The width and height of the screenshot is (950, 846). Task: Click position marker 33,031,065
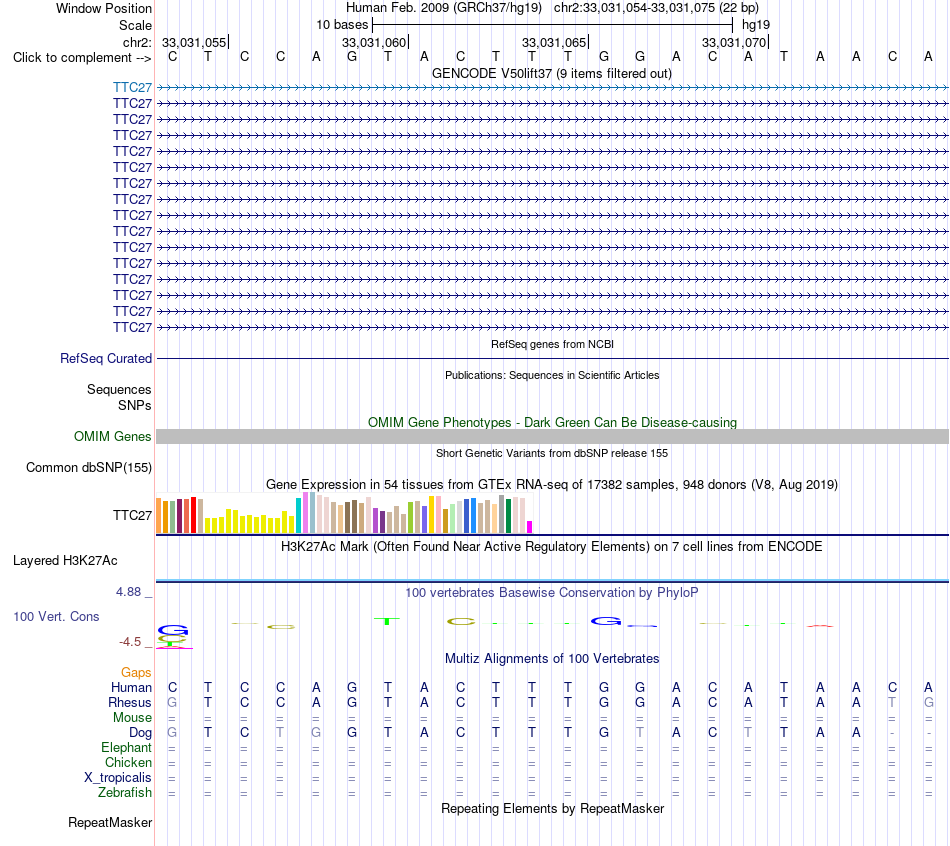point(554,42)
